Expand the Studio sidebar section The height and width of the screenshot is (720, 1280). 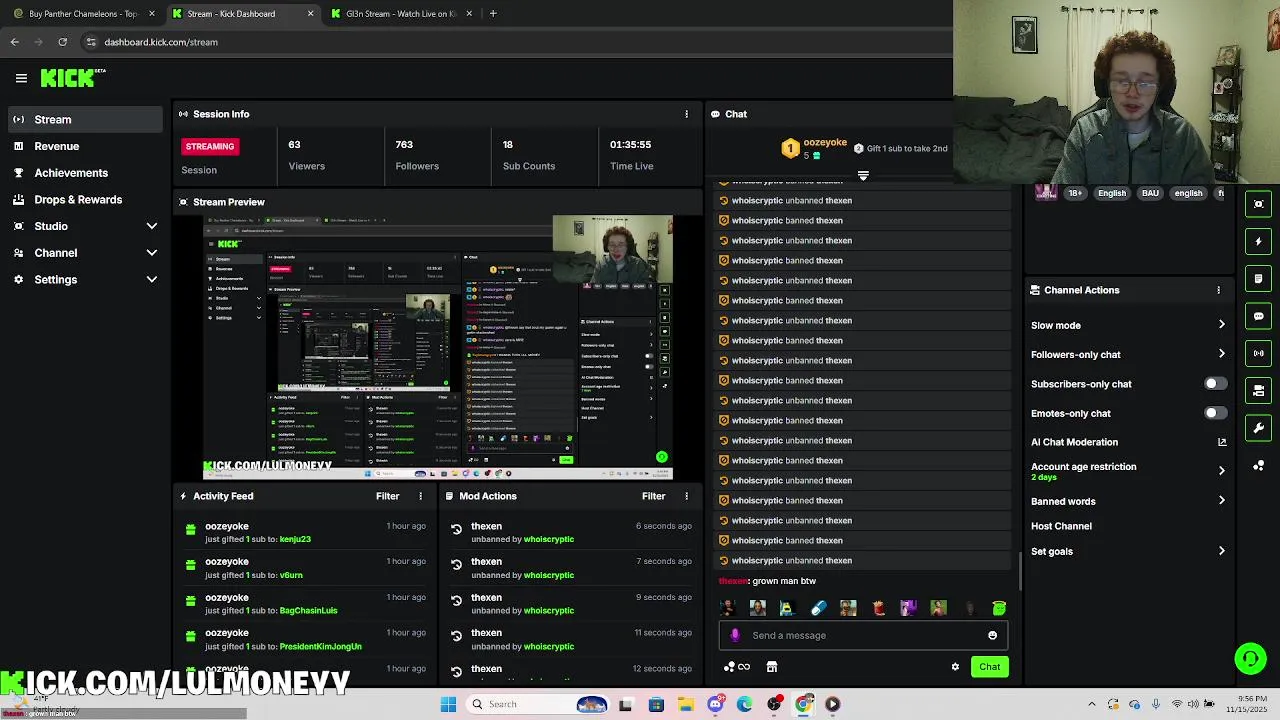84,226
